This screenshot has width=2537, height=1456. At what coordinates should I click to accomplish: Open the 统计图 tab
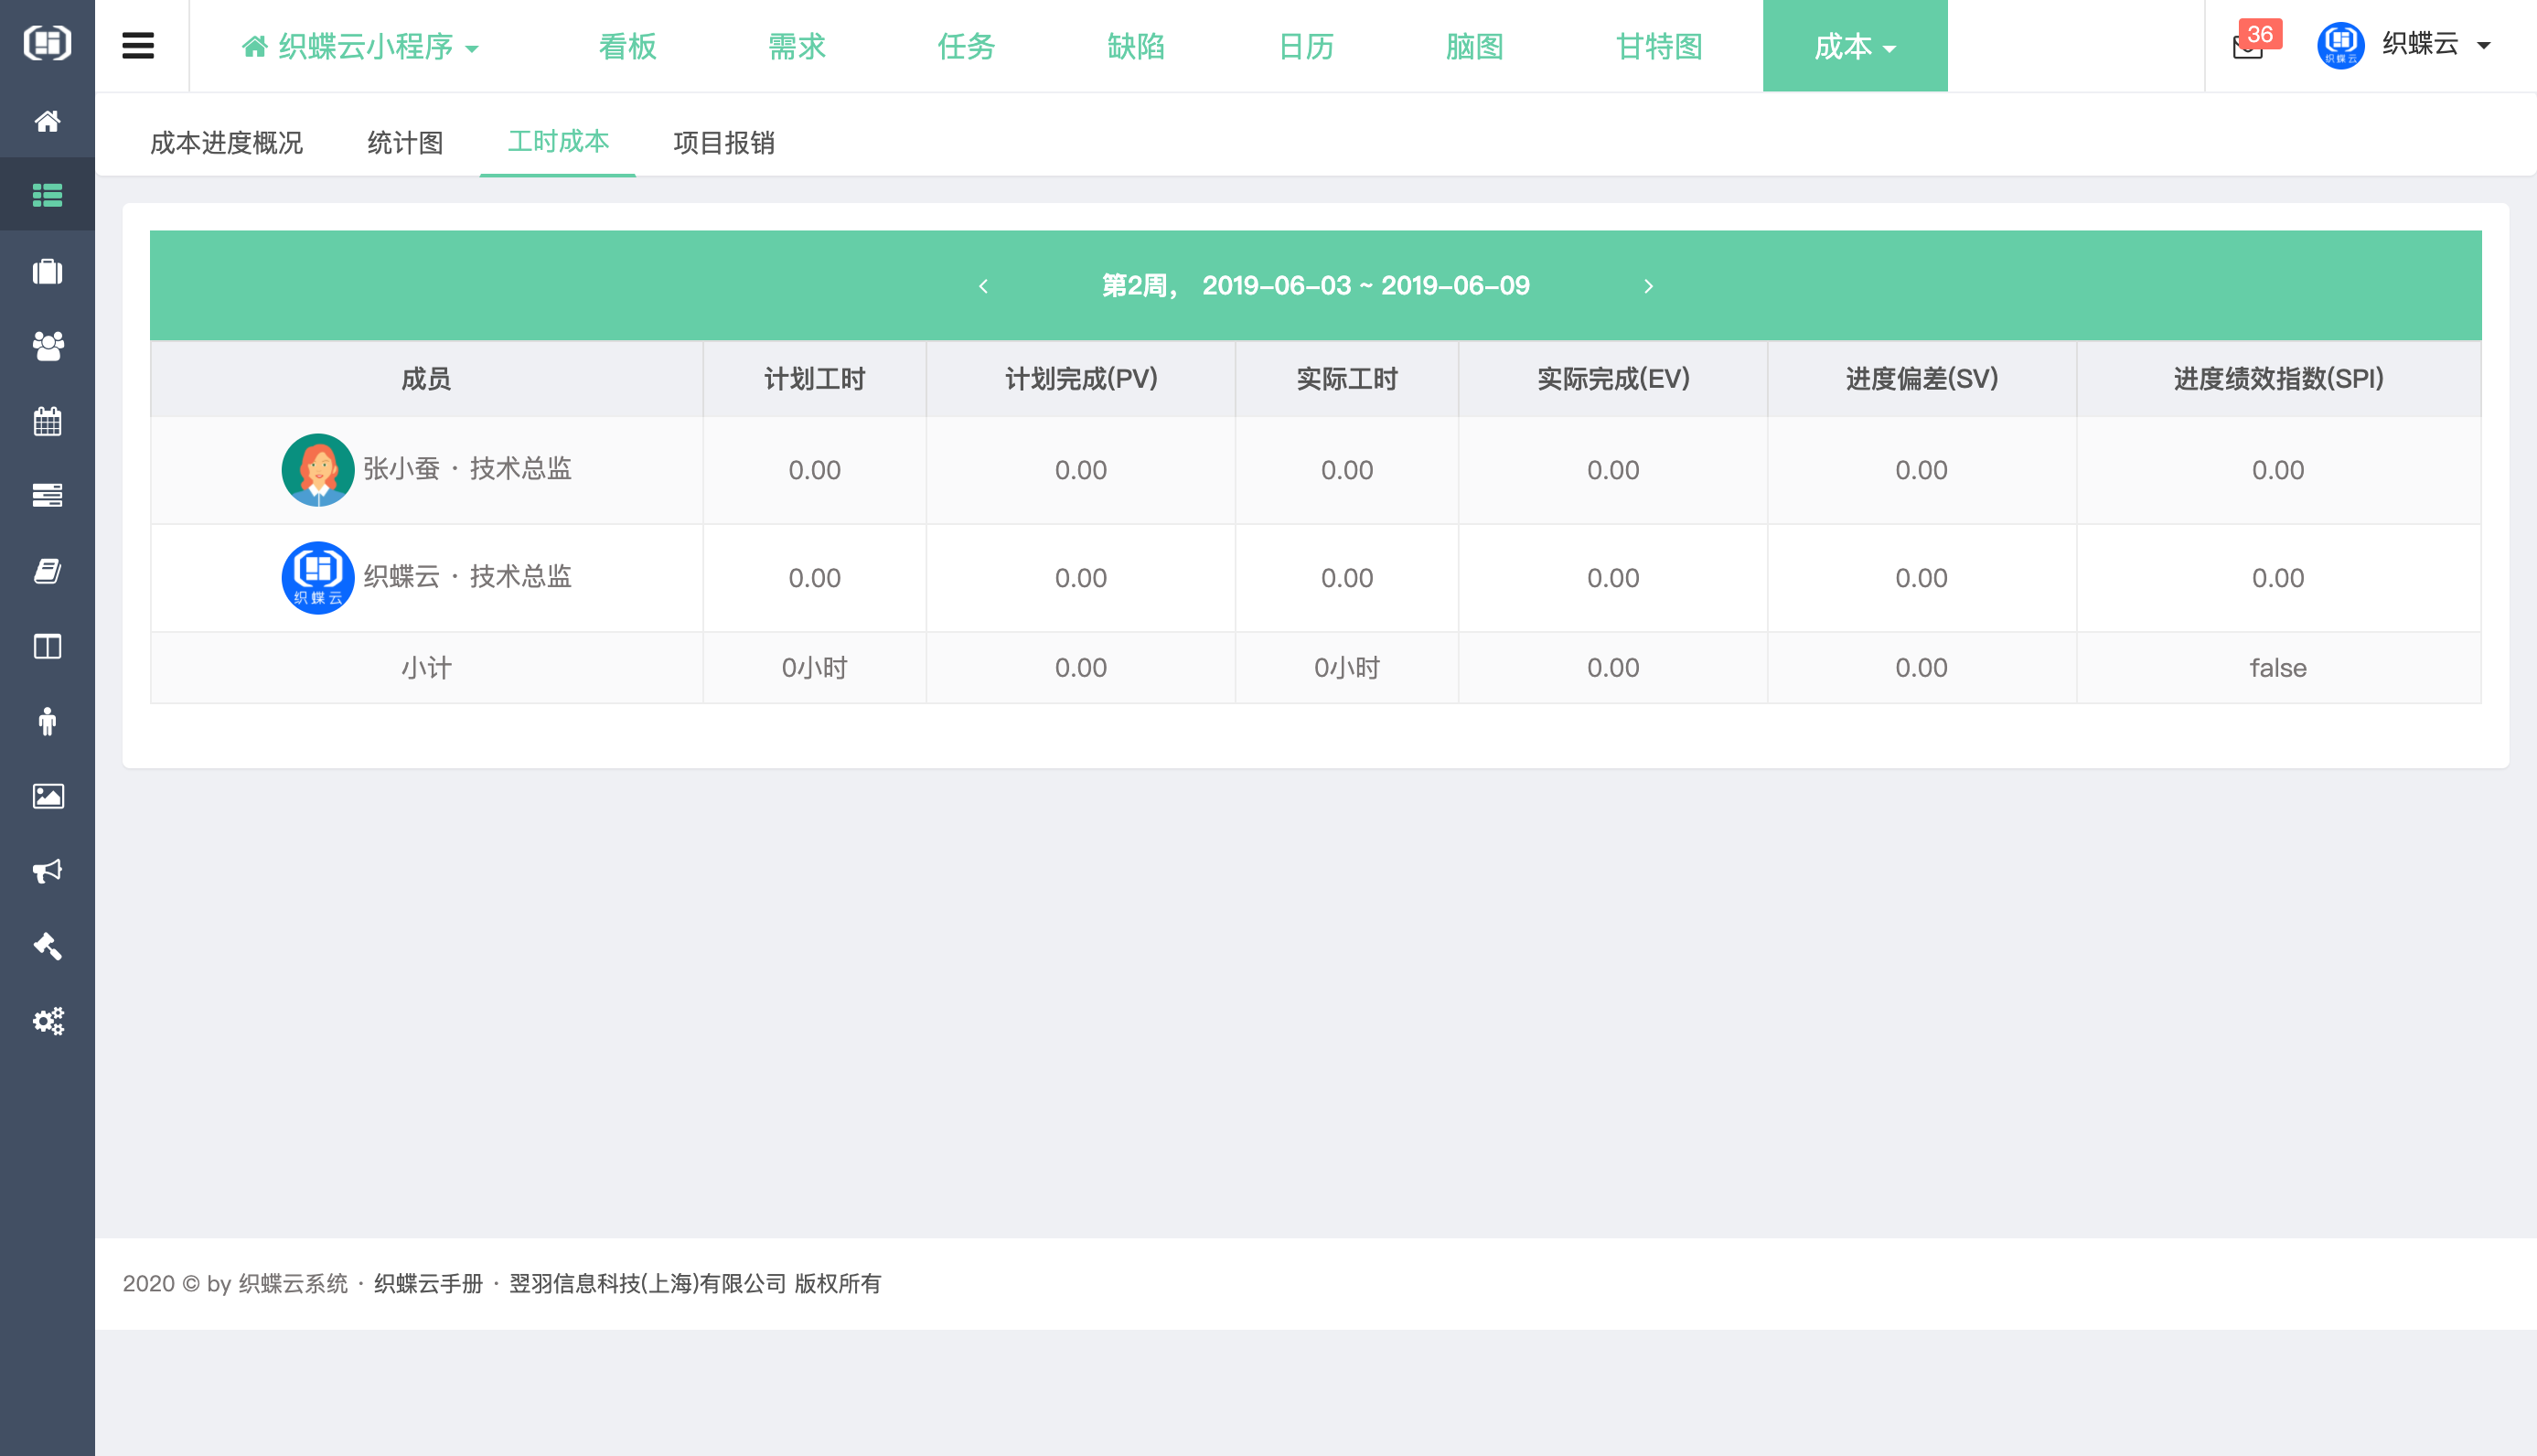(x=405, y=143)
